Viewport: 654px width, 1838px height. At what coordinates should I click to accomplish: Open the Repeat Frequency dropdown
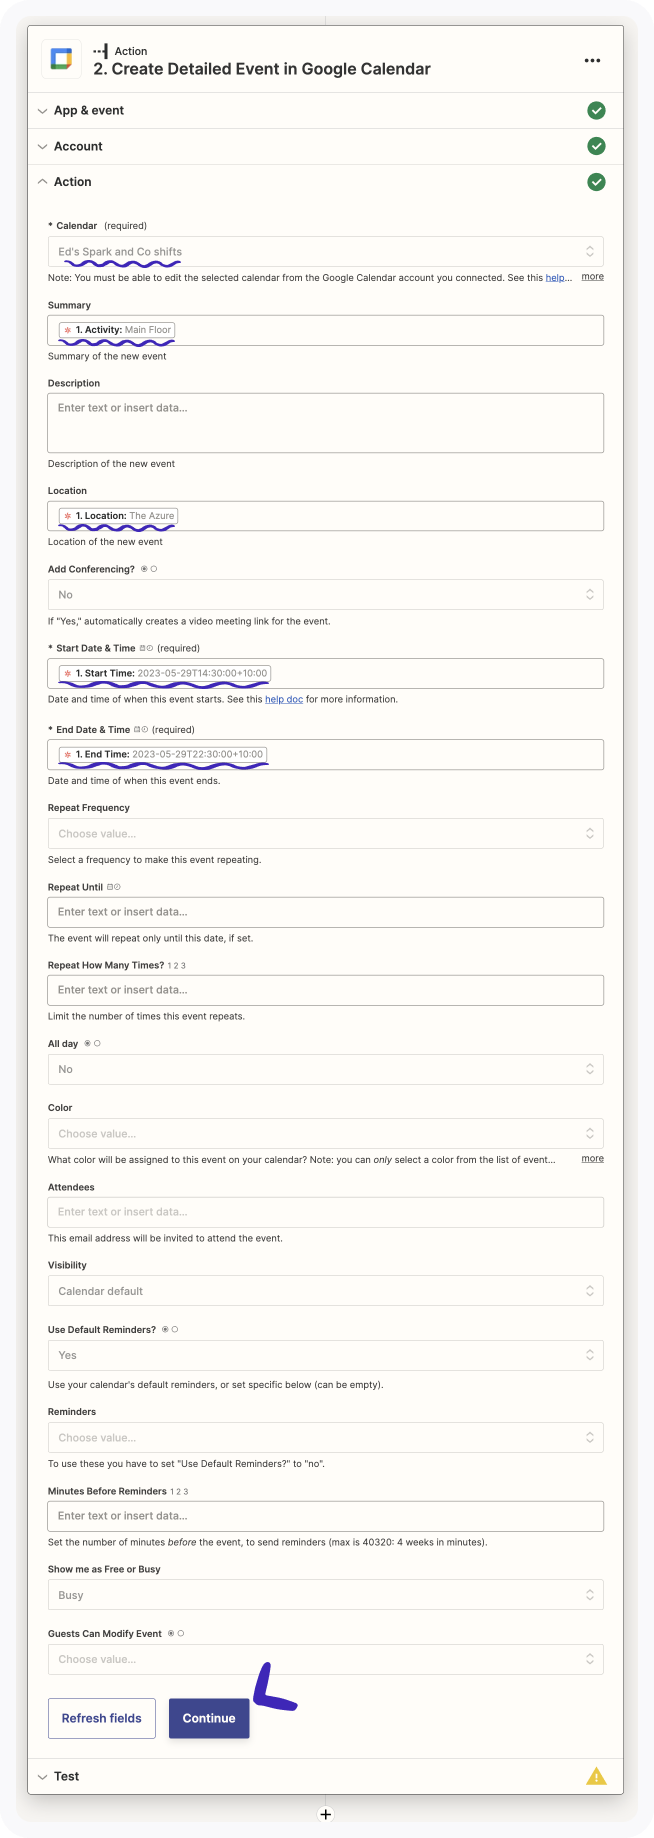point(325,834)
